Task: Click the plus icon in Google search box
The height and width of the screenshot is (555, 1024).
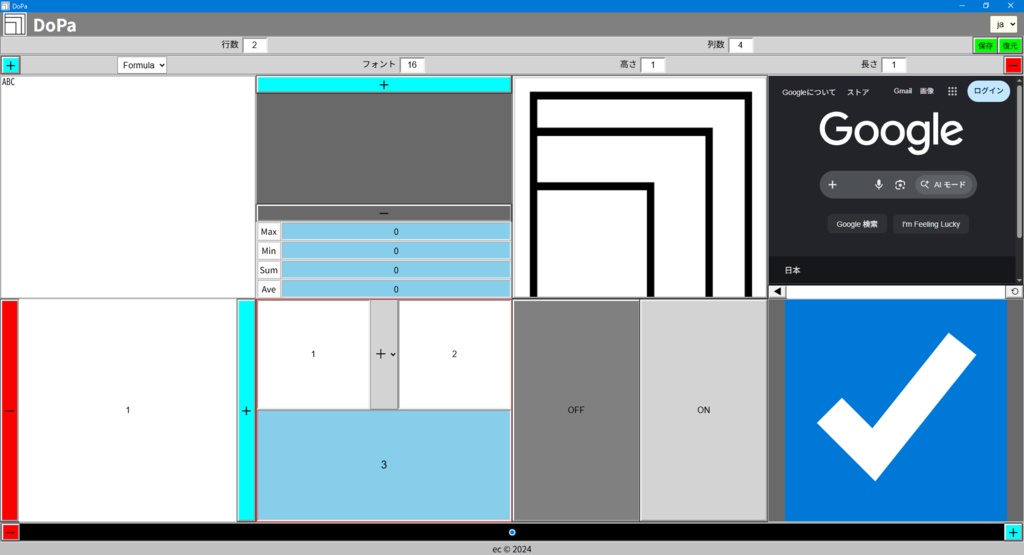Action: click(x=832, y=185)
